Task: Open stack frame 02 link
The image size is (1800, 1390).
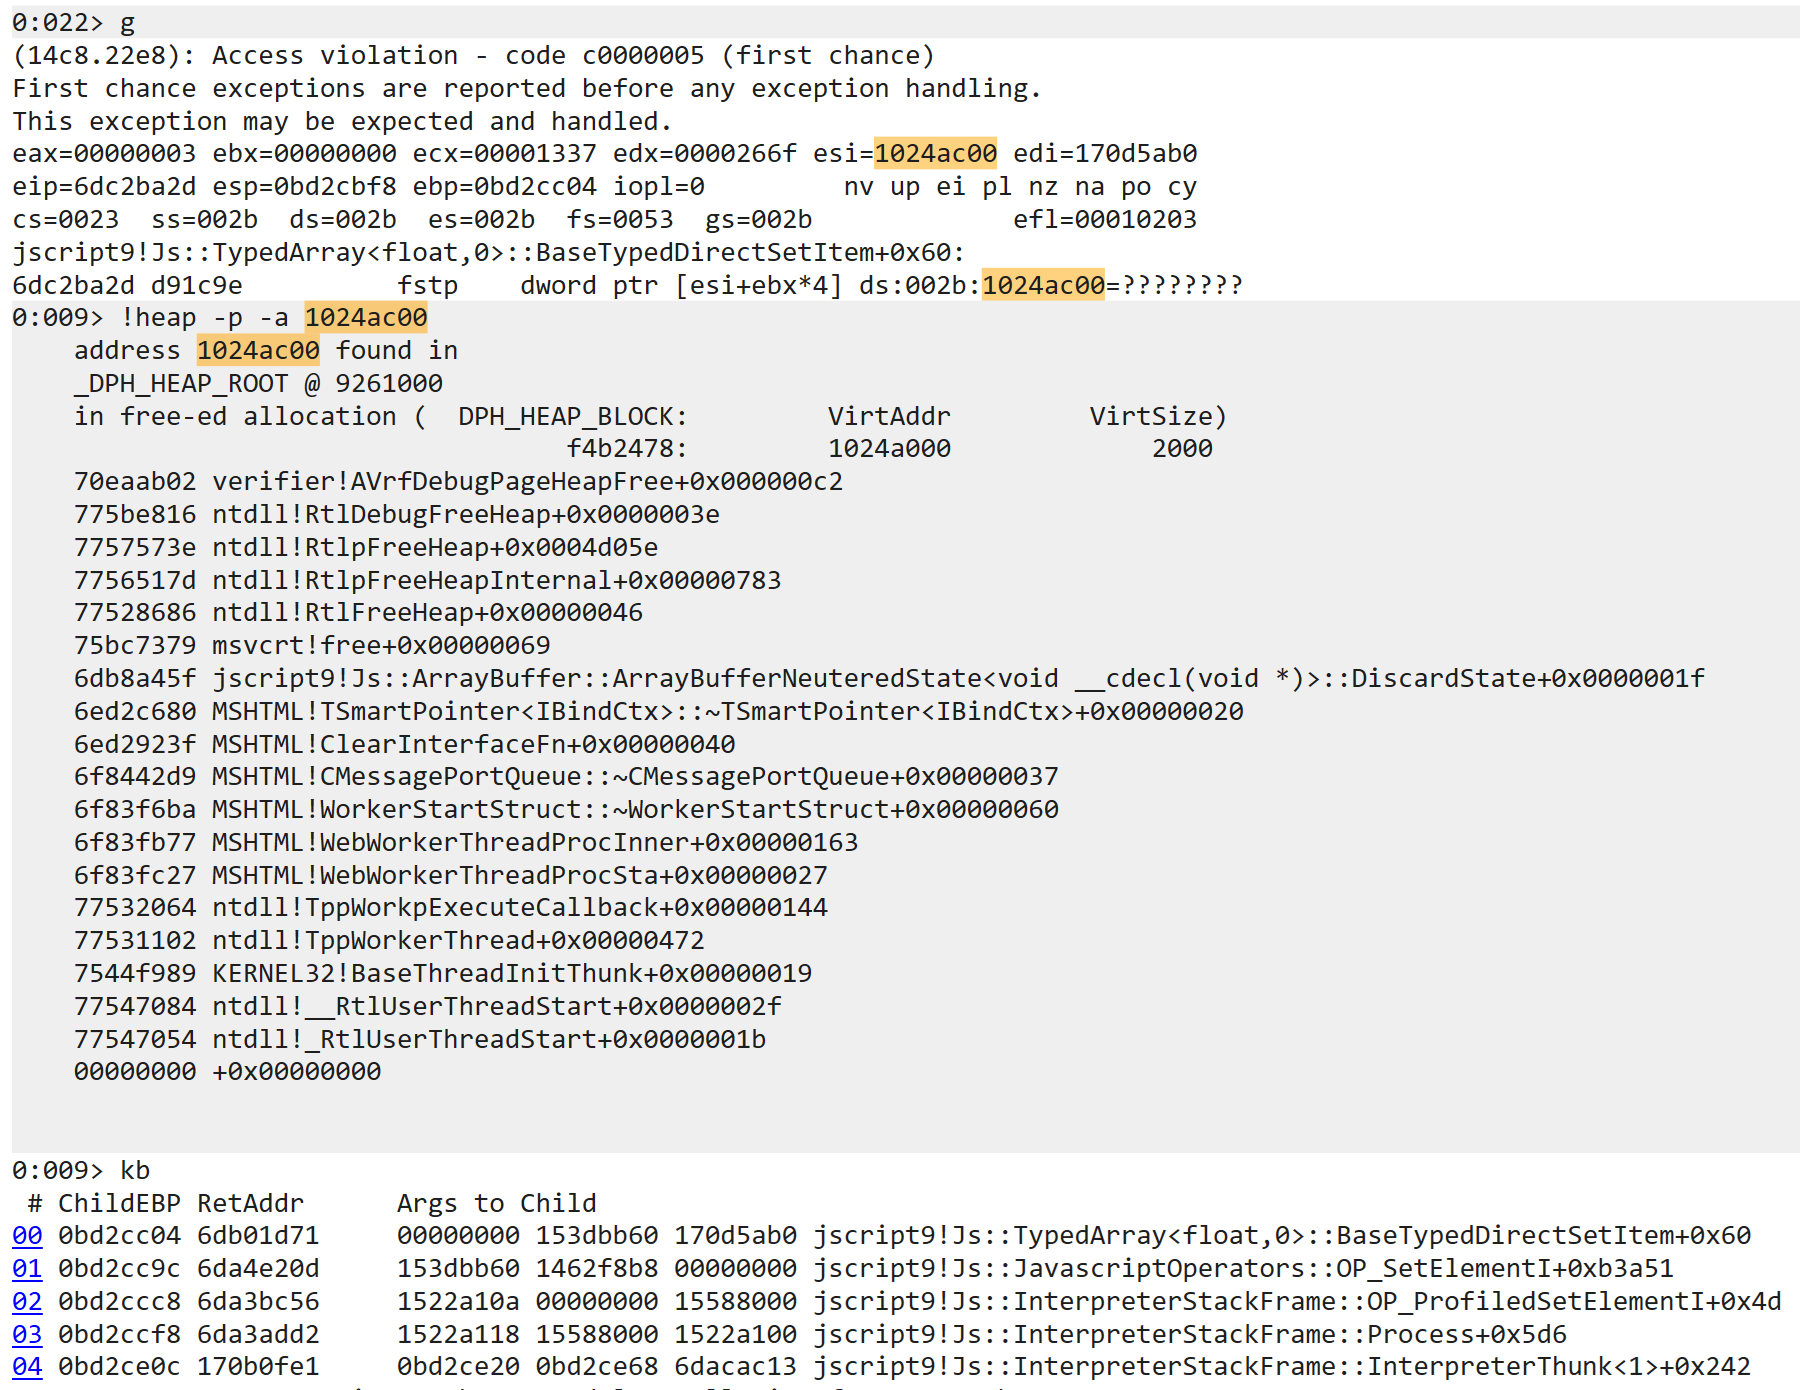Action: pyautogui.click(x=27, y=1302)
